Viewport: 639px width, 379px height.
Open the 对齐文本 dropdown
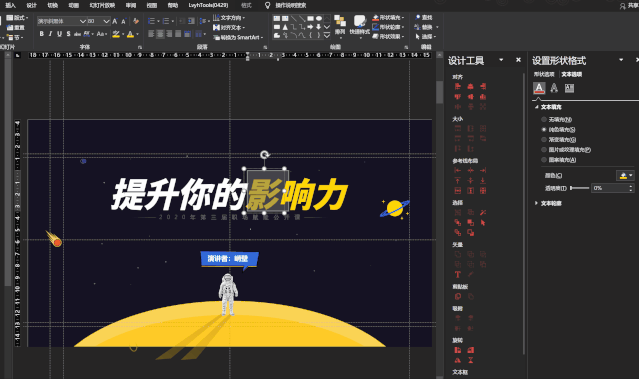(229, 28)
